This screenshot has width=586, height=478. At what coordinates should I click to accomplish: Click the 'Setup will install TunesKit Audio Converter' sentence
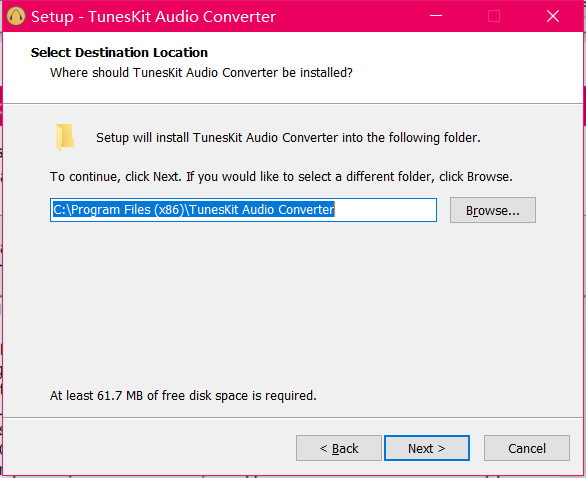click(x=288, y=138)
